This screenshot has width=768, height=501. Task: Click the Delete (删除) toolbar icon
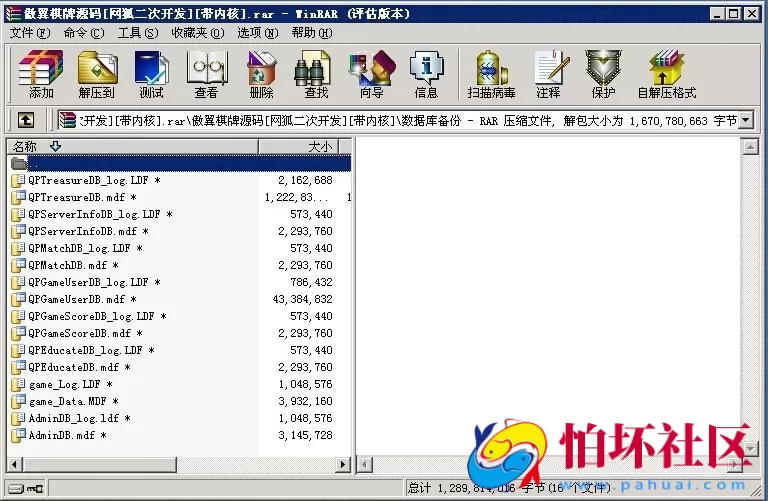coord(262,74)
